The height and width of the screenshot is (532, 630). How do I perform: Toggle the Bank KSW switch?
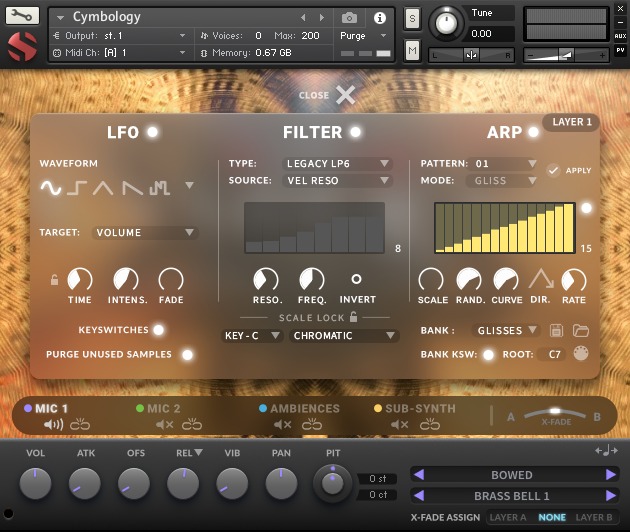pyautogui.click(x=488, y=354)
